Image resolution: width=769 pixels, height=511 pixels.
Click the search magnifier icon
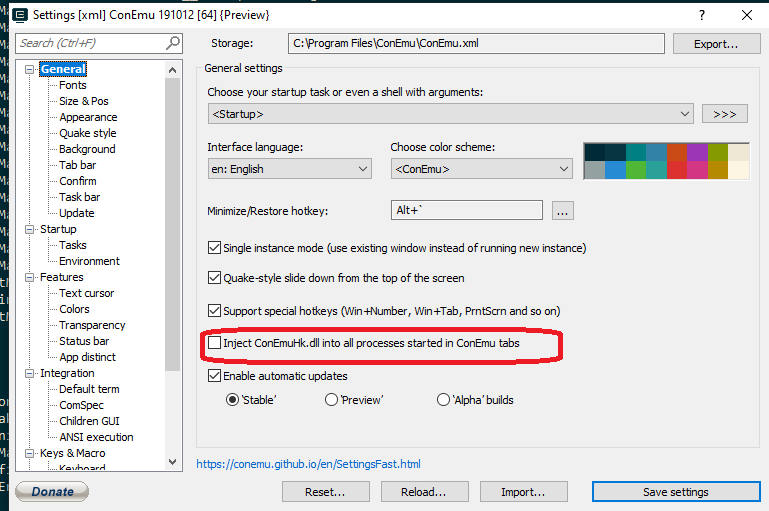tap(173, 43)
